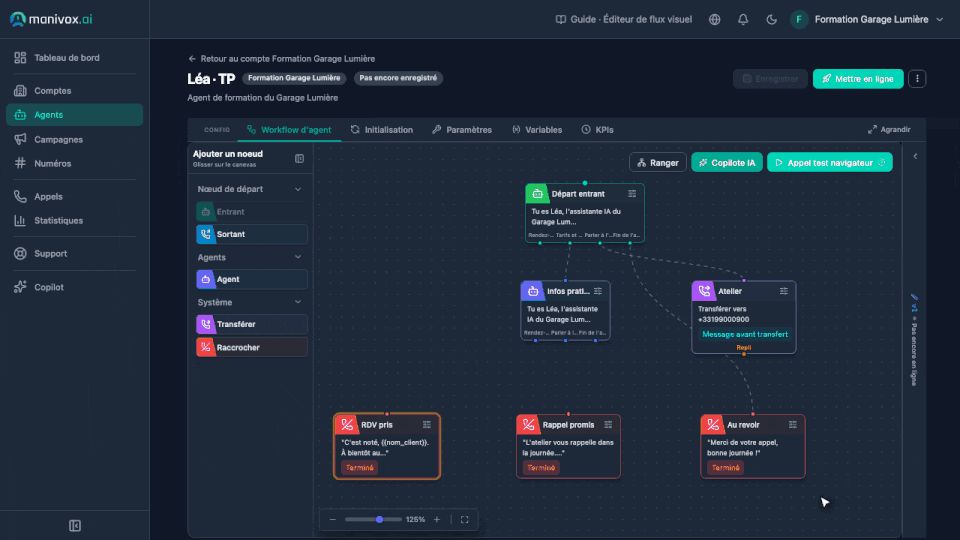Open Numéros in sidebar
This screenshot has width=960, height=540.
(x=74, y=163)
